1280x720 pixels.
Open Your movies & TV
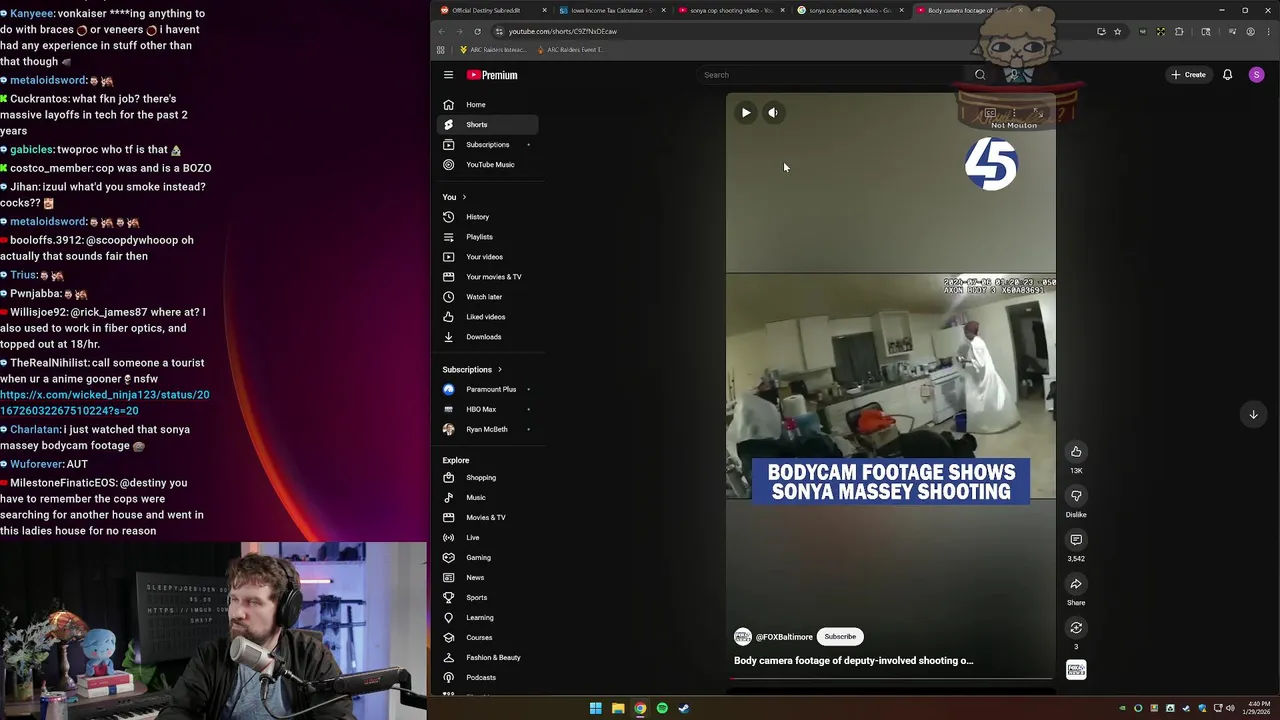click(488, 277)
